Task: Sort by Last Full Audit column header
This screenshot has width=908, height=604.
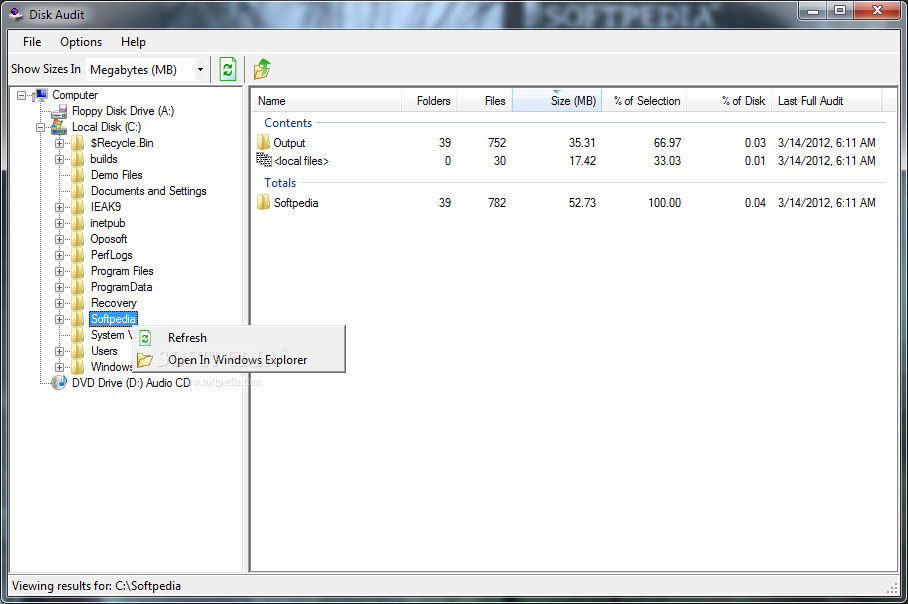Action: tap(826, 101)
